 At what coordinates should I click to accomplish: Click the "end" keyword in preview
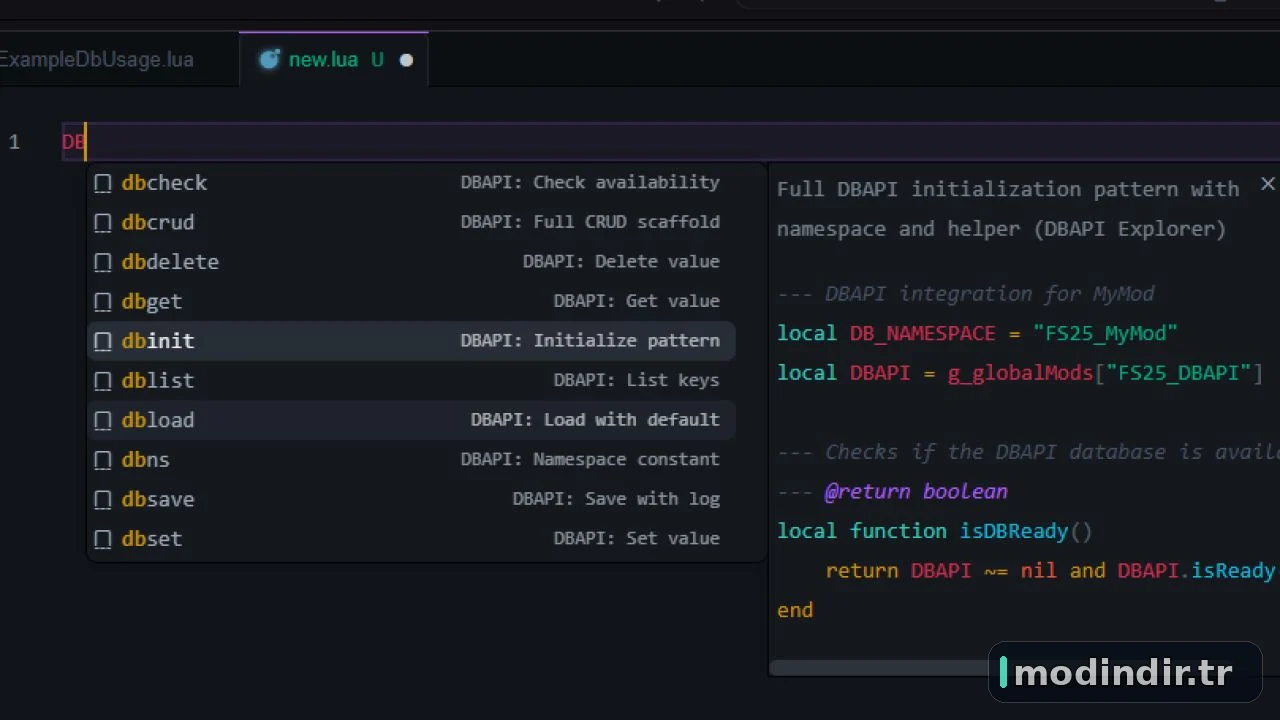pyautogui.click(x=795, y=610)
